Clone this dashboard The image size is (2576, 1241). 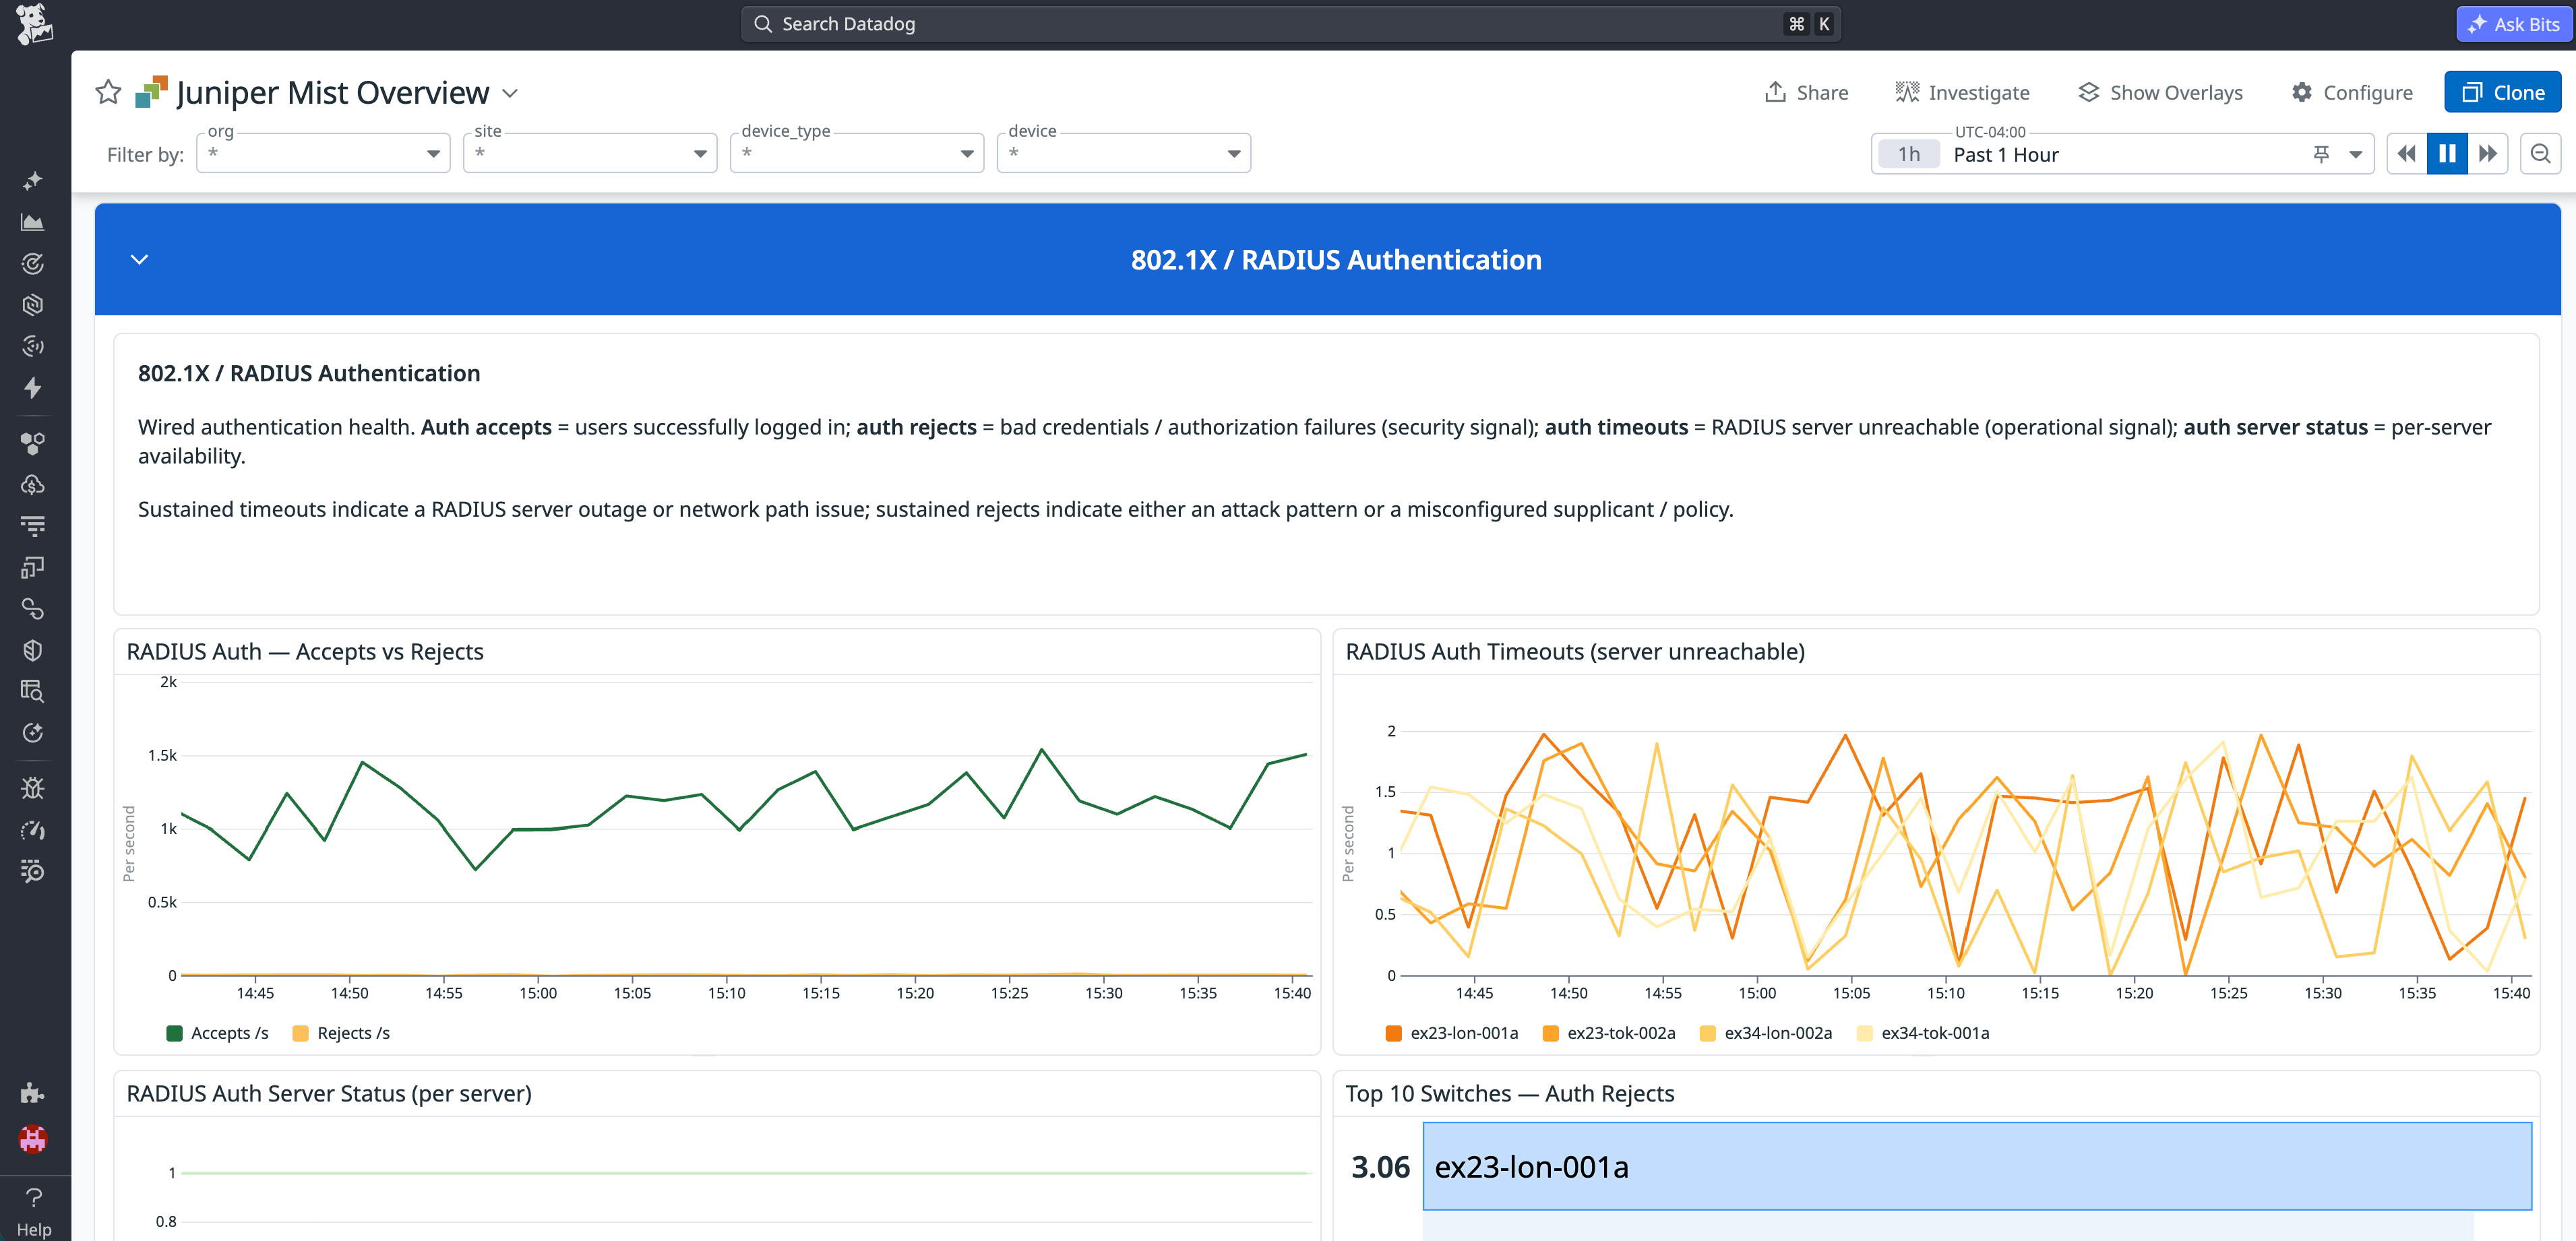pos(2502,92)
